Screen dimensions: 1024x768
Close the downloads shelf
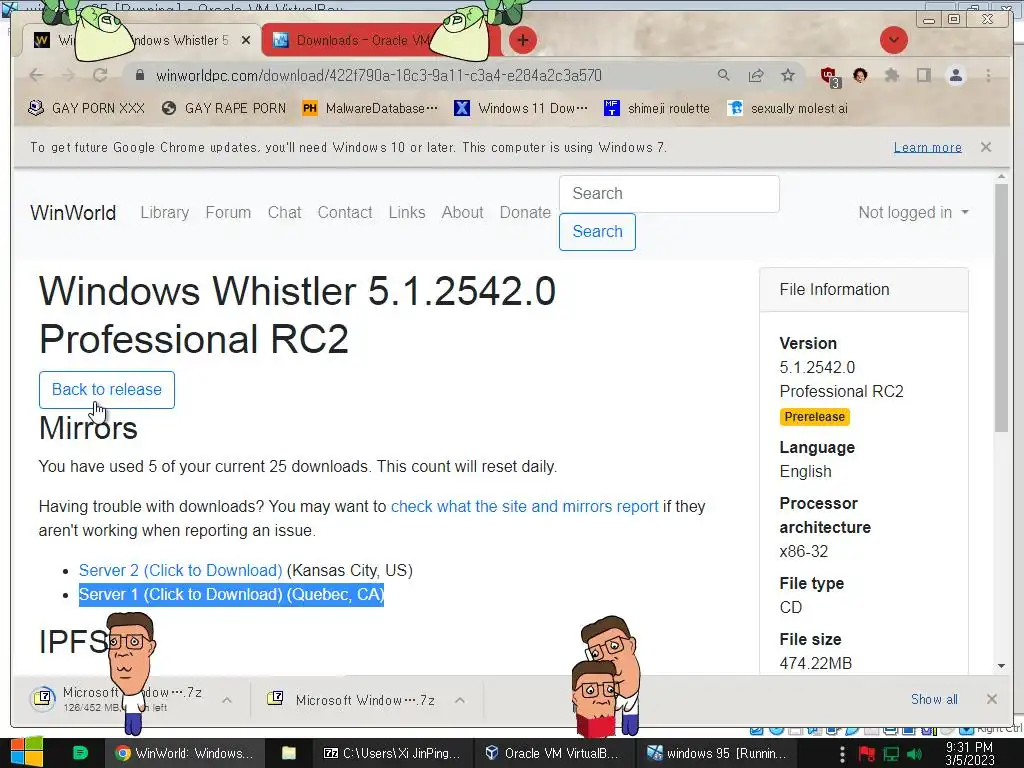(x=991, y=699)
